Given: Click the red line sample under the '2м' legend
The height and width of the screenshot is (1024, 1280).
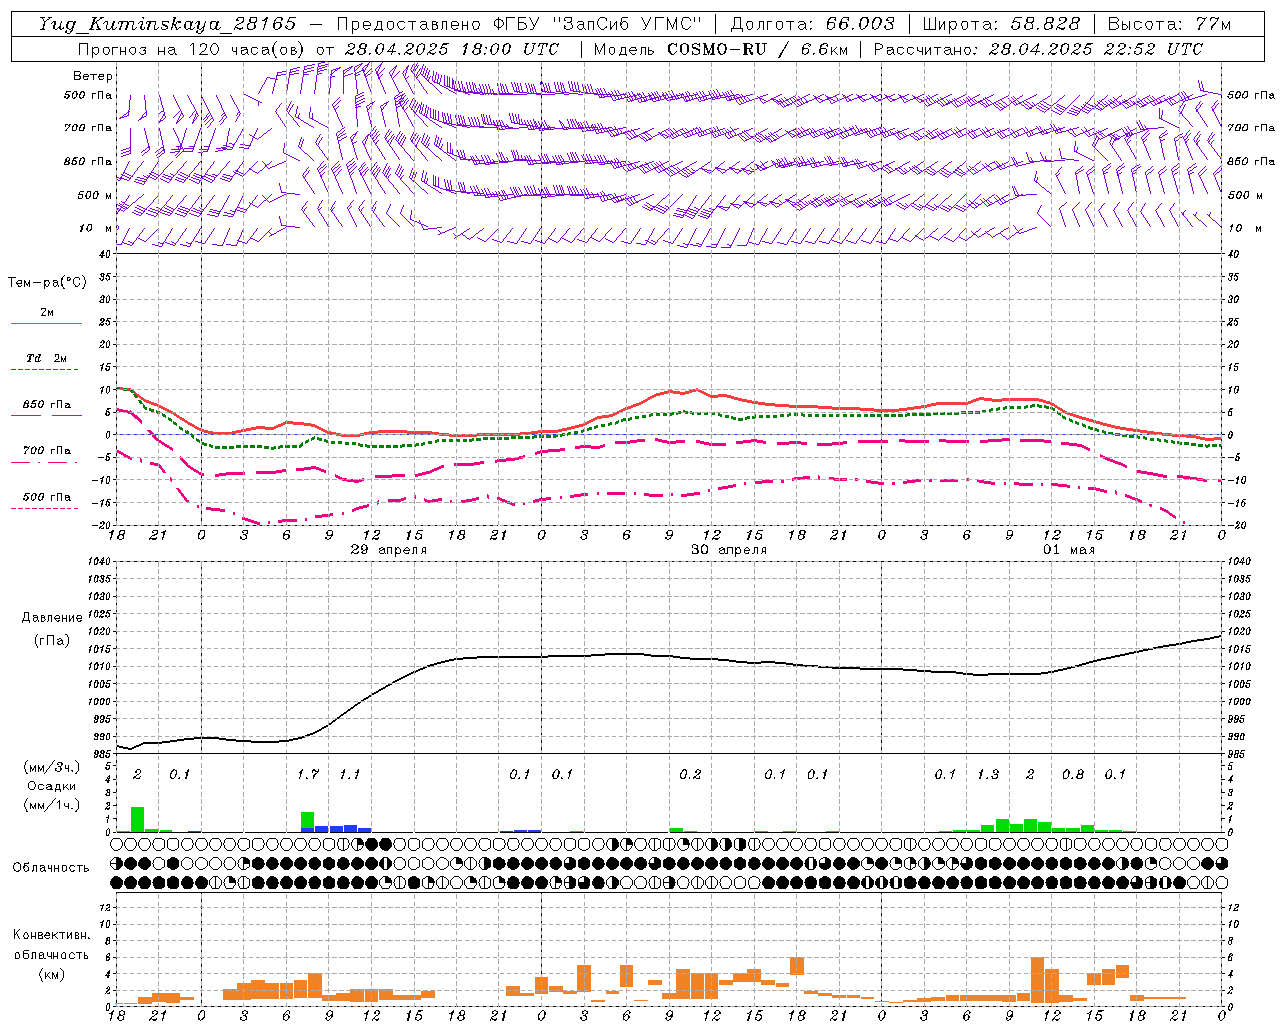Looking at the screenshot, I should click(x=46, y=324).
